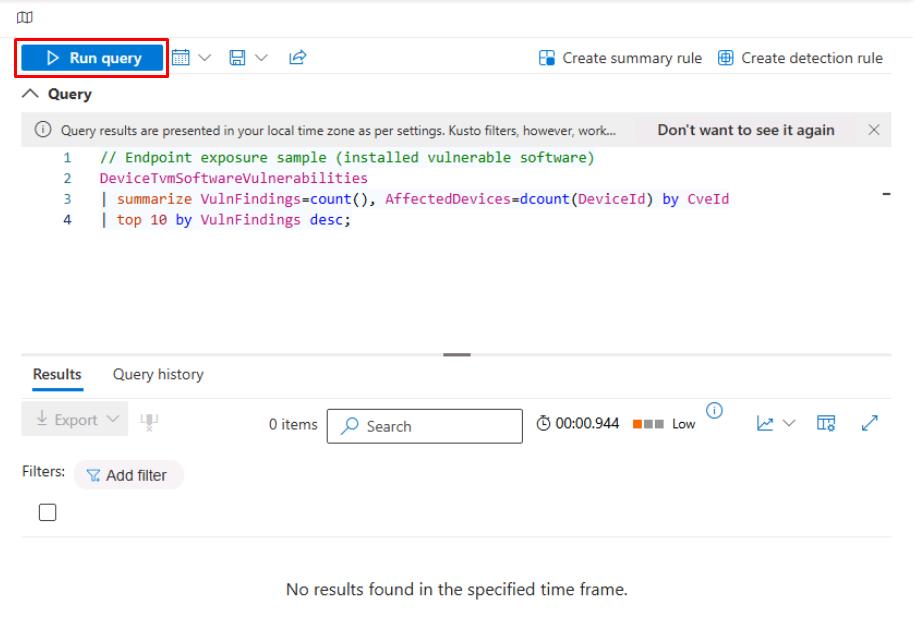This screenshot has width=915, height=636.
Task: Open the save query dropdown
Action: point(247,58)
